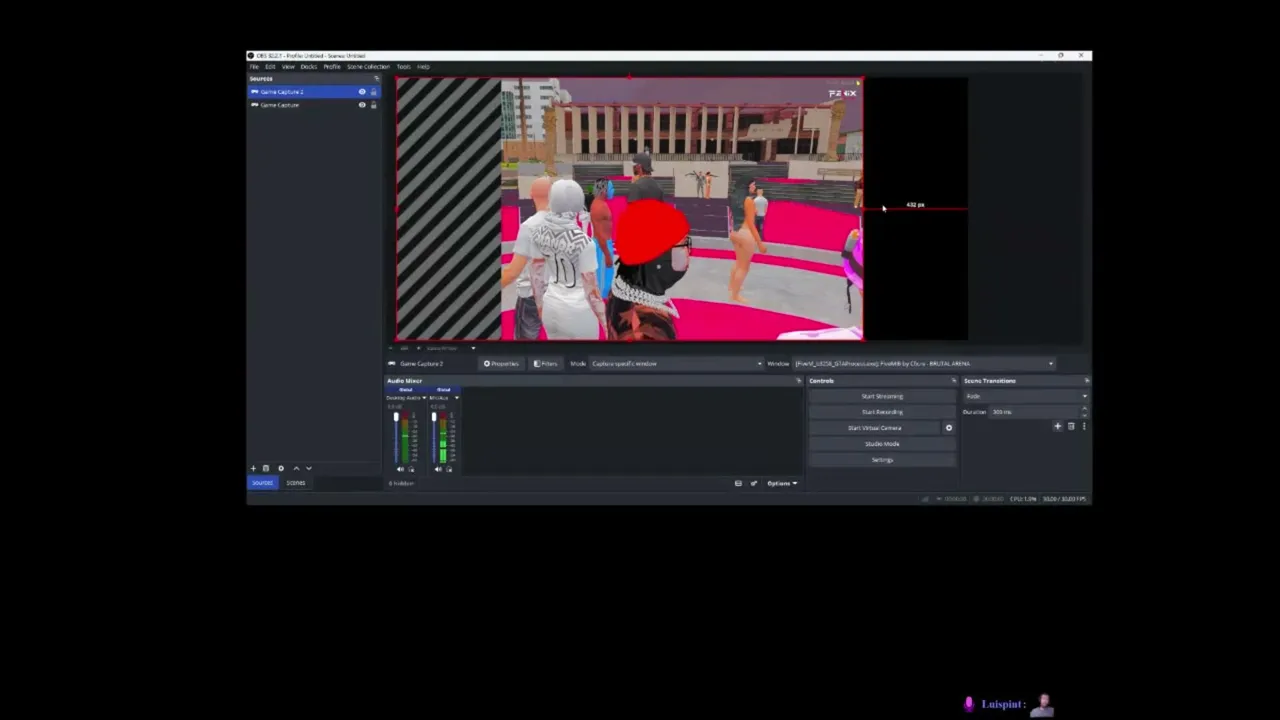Enable Studio Mode
This screenshot has height=720, width=1280.
point(882,444)
